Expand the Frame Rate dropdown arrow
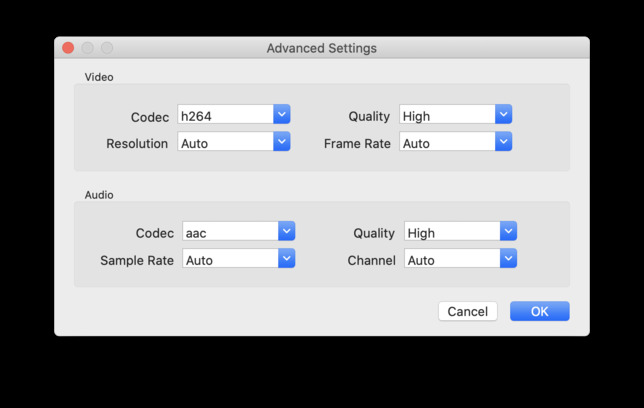 pyautogui.click(x=503, y=142)
